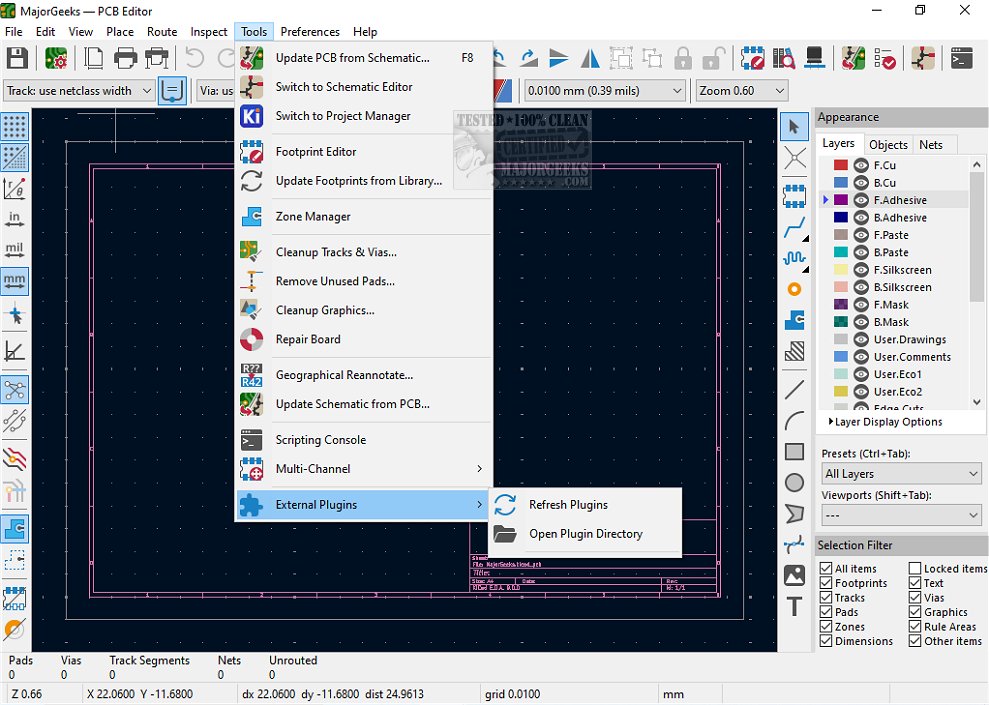Open the Scripting Console toolbar icon

pyautogui.click(x=961, y=59)
